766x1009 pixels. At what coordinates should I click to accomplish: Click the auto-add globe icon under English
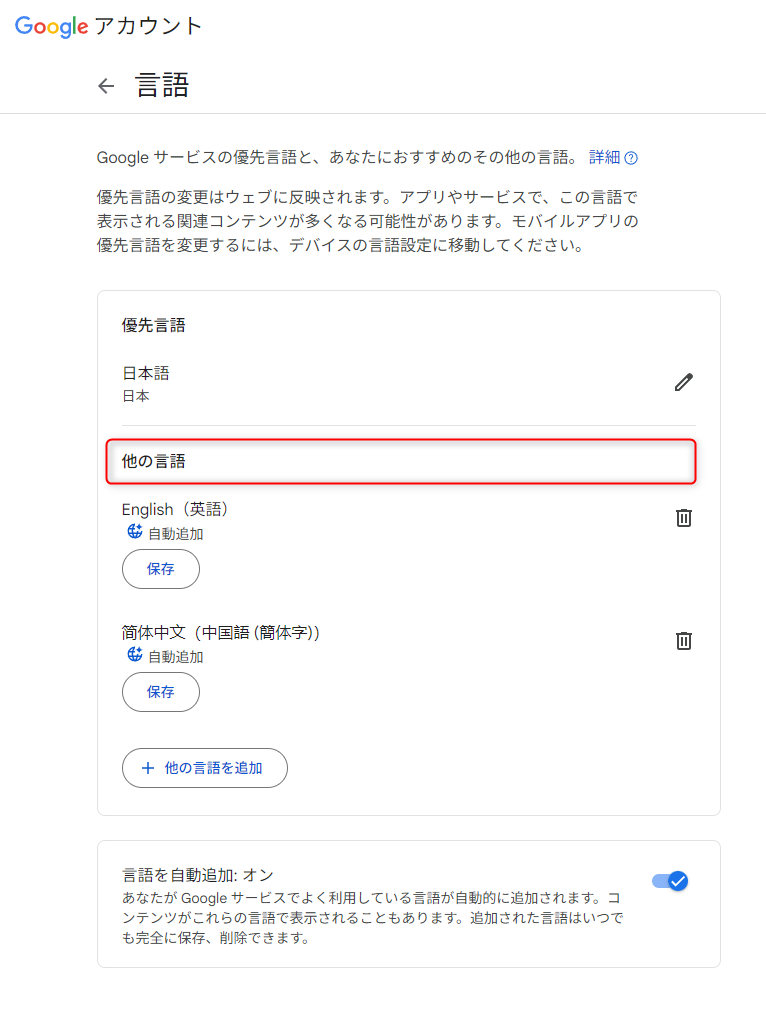tap(133, 532)
